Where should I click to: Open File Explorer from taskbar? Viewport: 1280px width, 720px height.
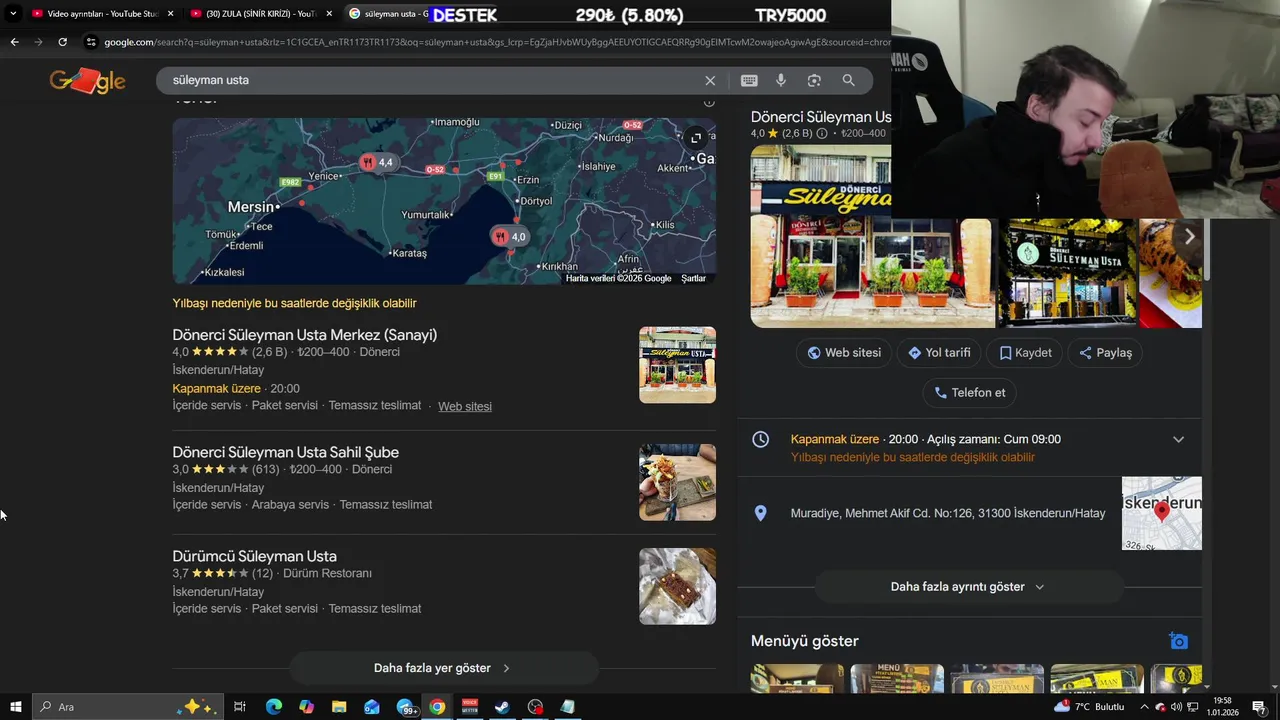point(339,707)
